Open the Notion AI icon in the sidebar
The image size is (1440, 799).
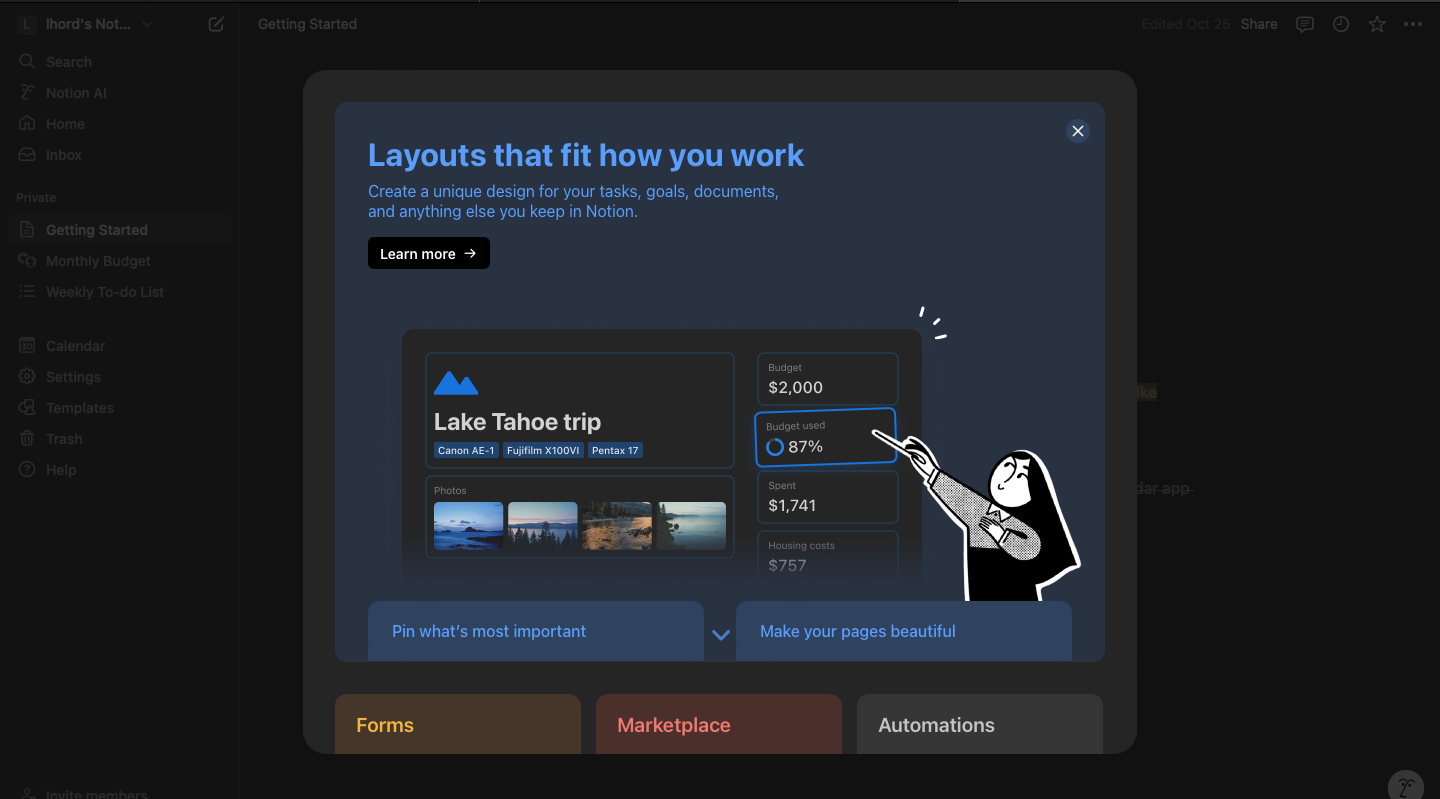click(x=27, y=93)
